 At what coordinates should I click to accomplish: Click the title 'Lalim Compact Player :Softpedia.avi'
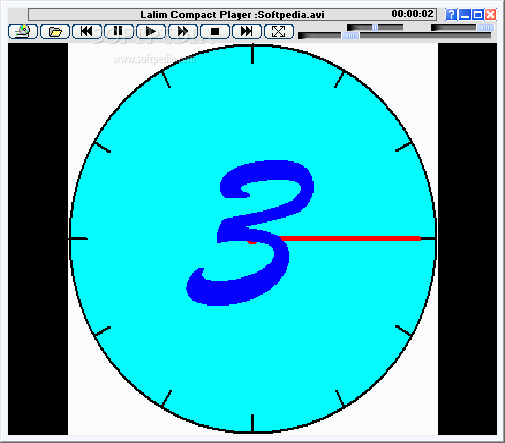(232, 15)
